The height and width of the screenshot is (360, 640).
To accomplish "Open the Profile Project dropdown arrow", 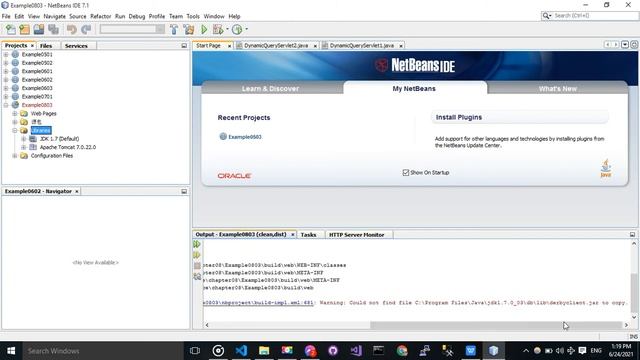I will tap(247, 29).
